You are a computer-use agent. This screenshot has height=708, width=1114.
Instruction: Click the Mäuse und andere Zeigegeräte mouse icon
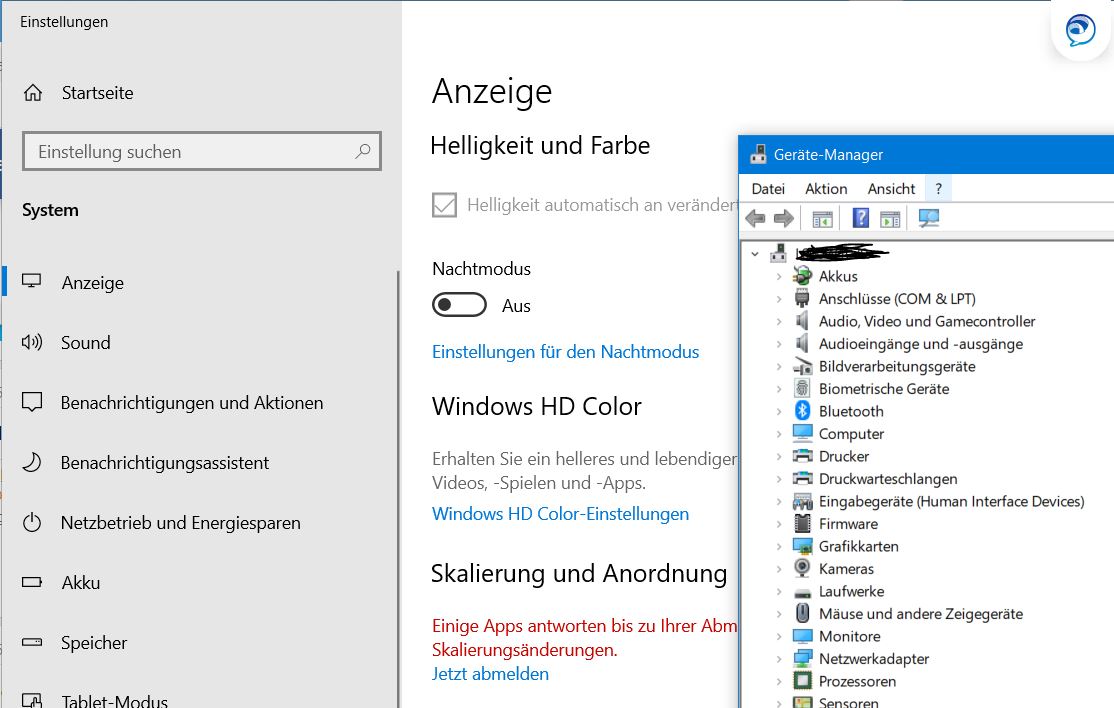pyautogui.click(x=802, y=613)
